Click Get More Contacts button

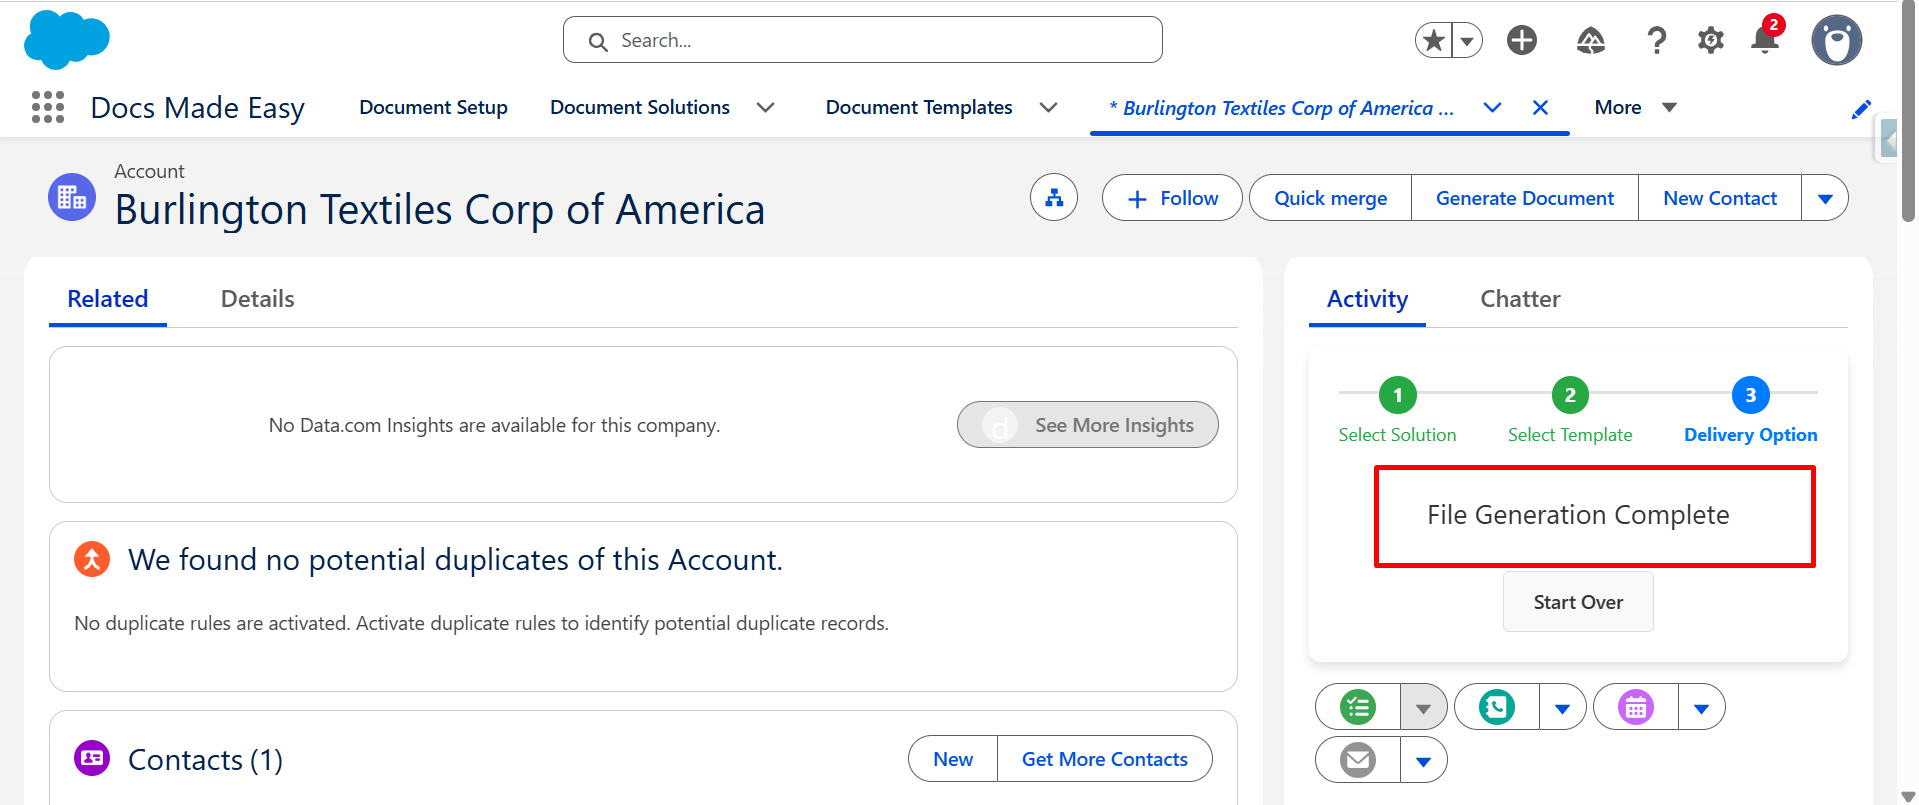[x=1105, y=759]
